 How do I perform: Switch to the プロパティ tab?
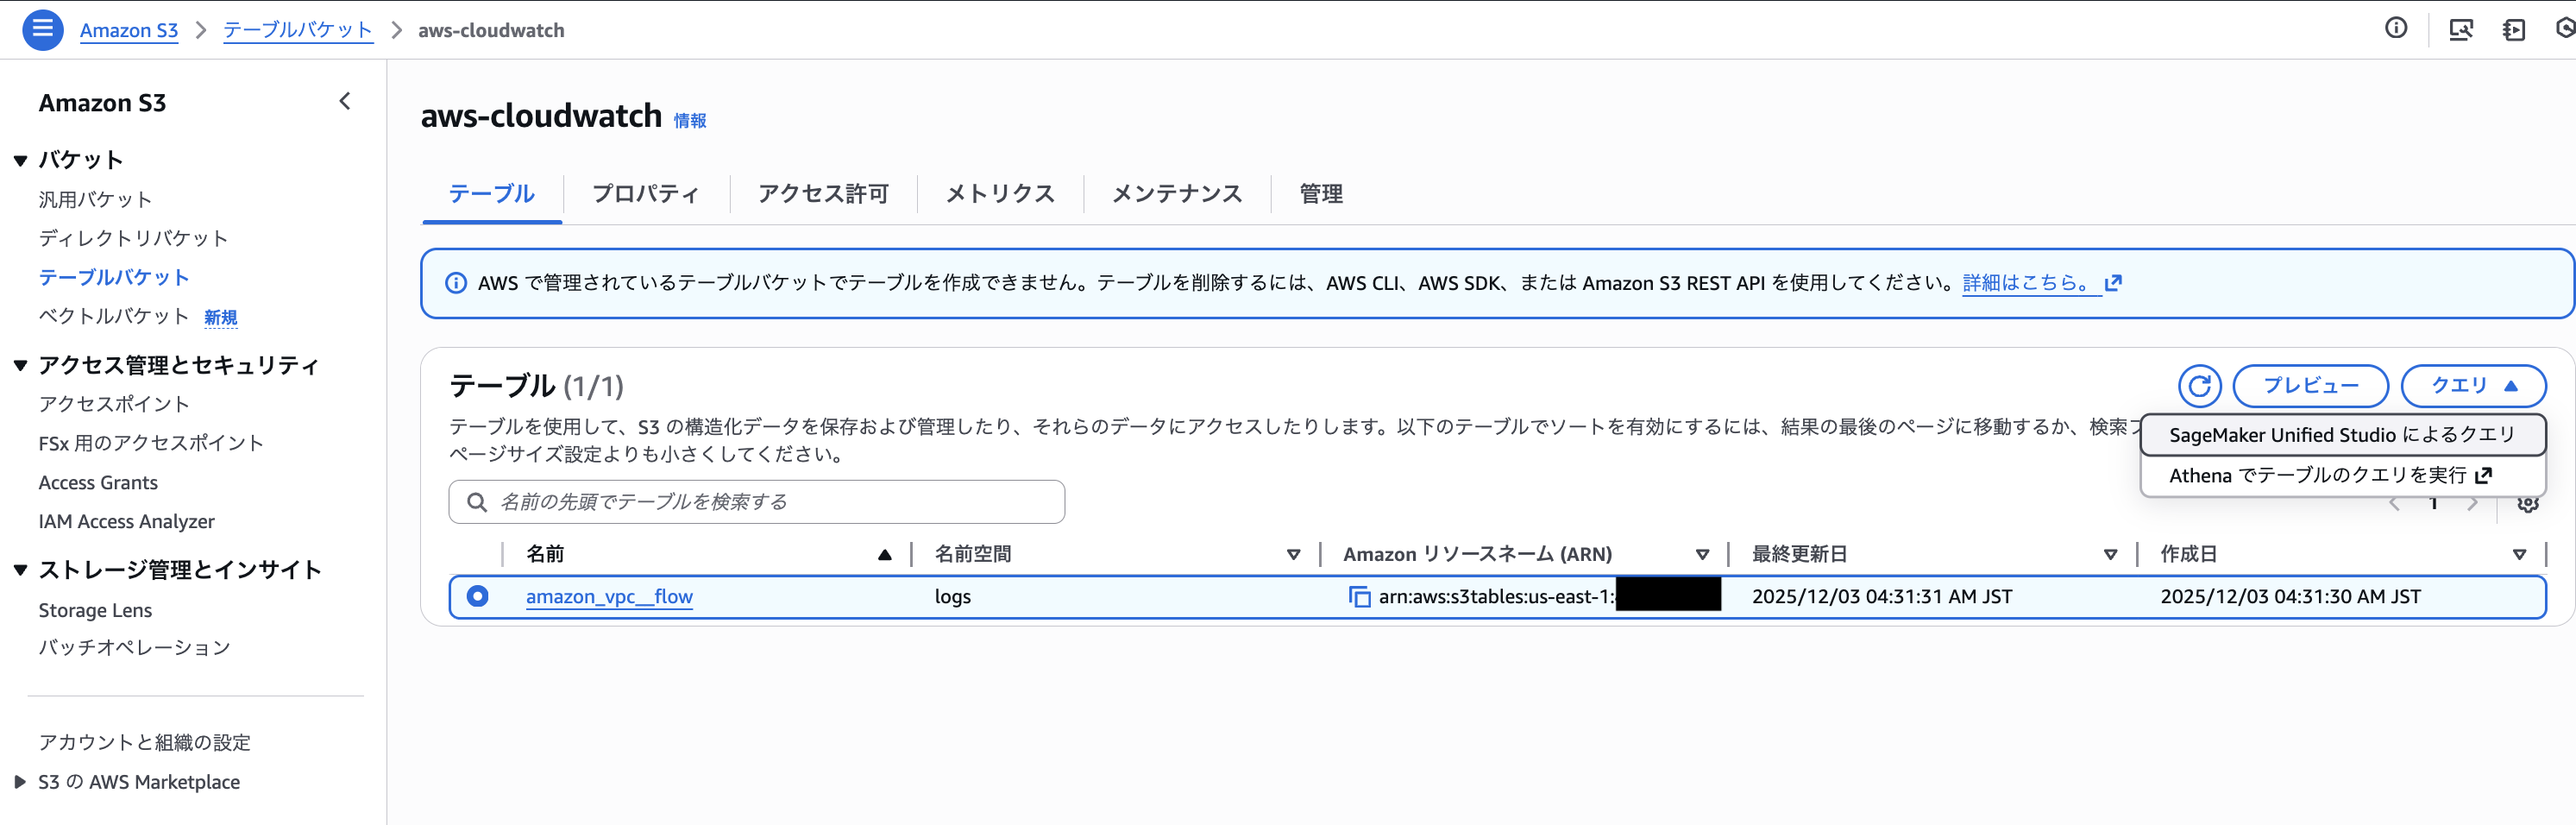645,194
